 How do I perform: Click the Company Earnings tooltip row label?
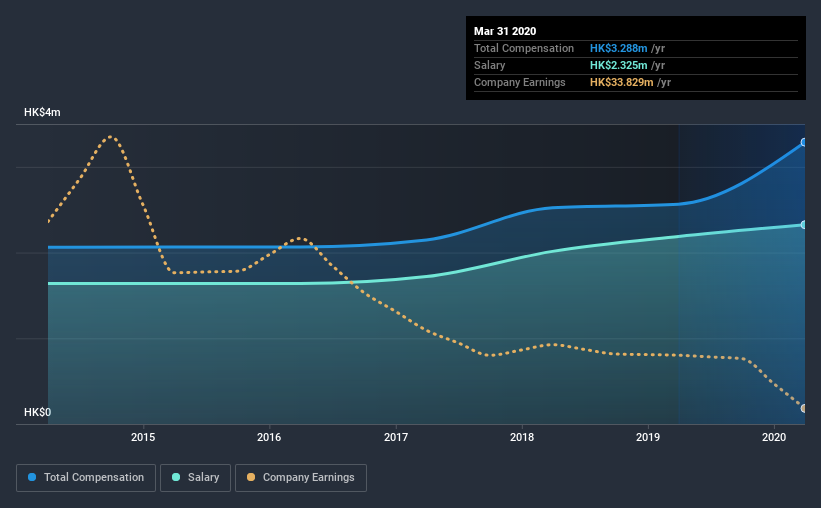[x=519, y=82]
